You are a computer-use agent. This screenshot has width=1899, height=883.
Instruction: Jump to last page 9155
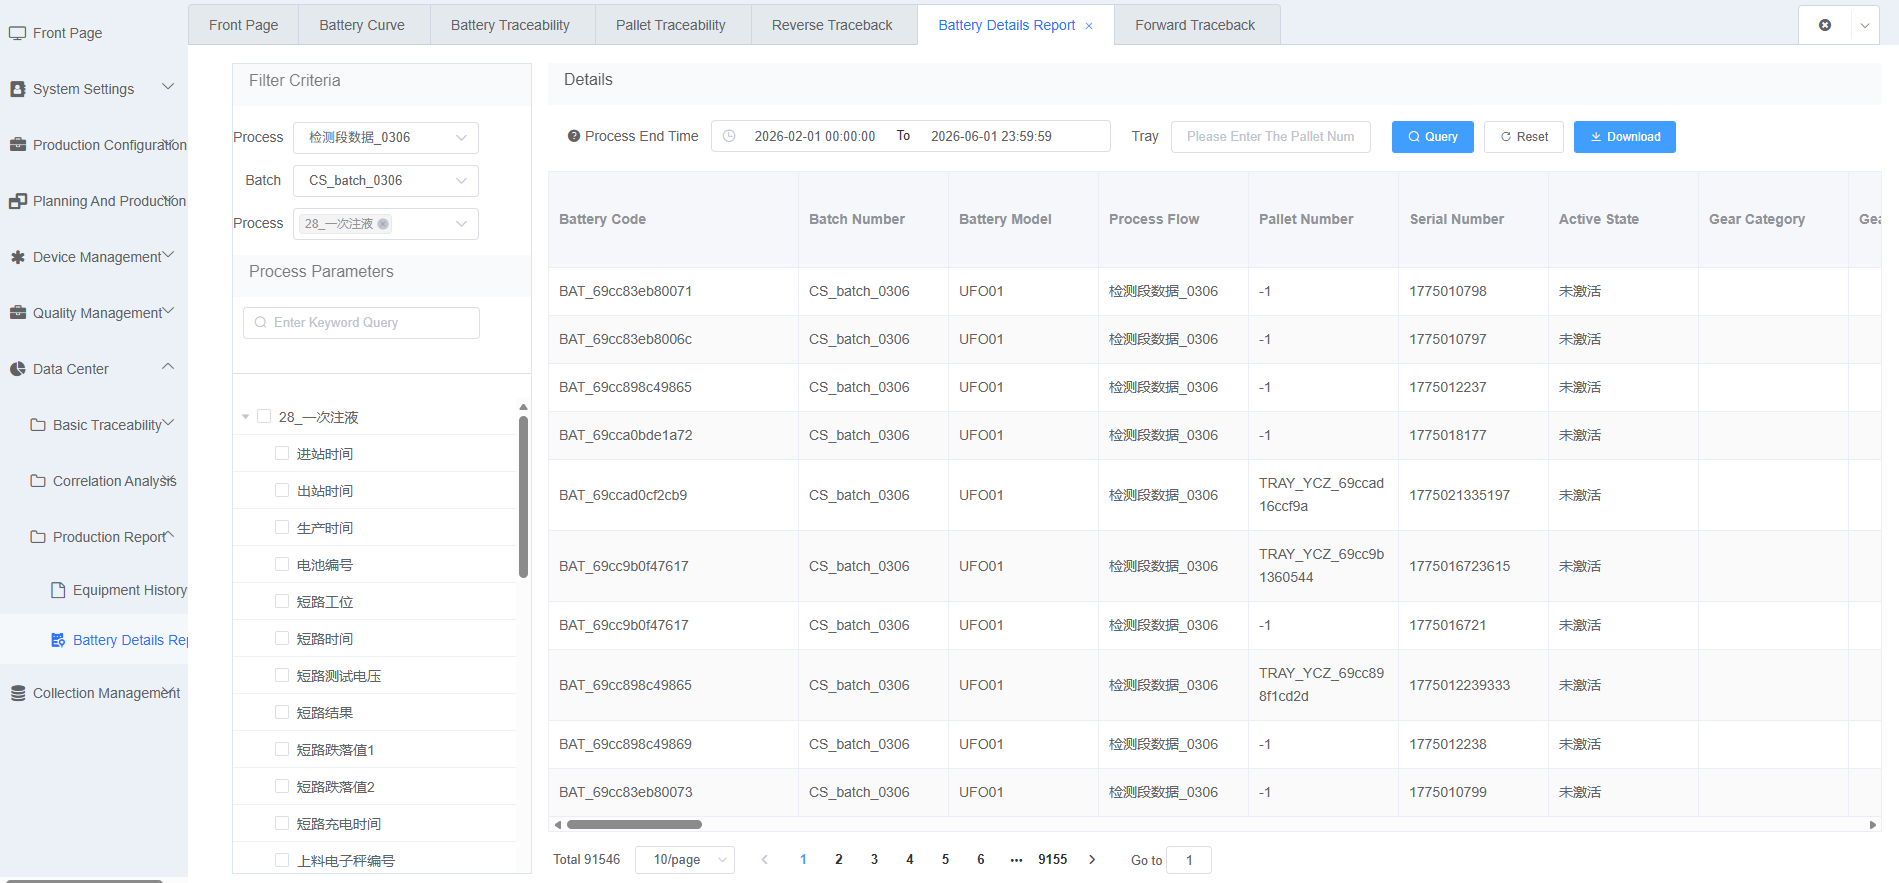point(1053,859)
